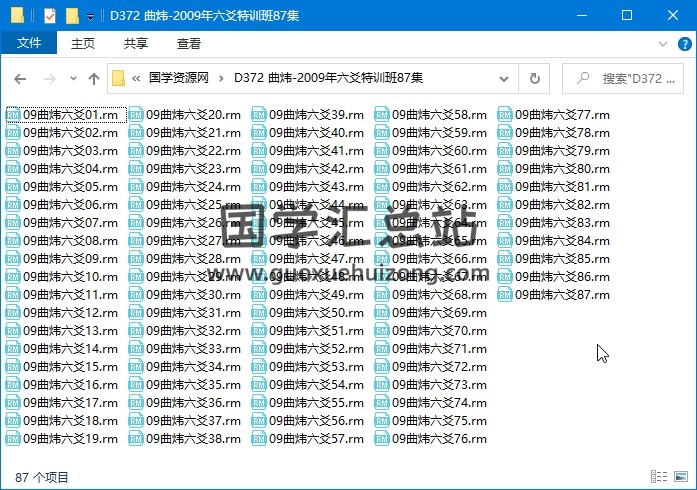This screenshot has height=490, width=697.
Task: Expand the recent locations dropdown arrow
Action: click(72, 78)
